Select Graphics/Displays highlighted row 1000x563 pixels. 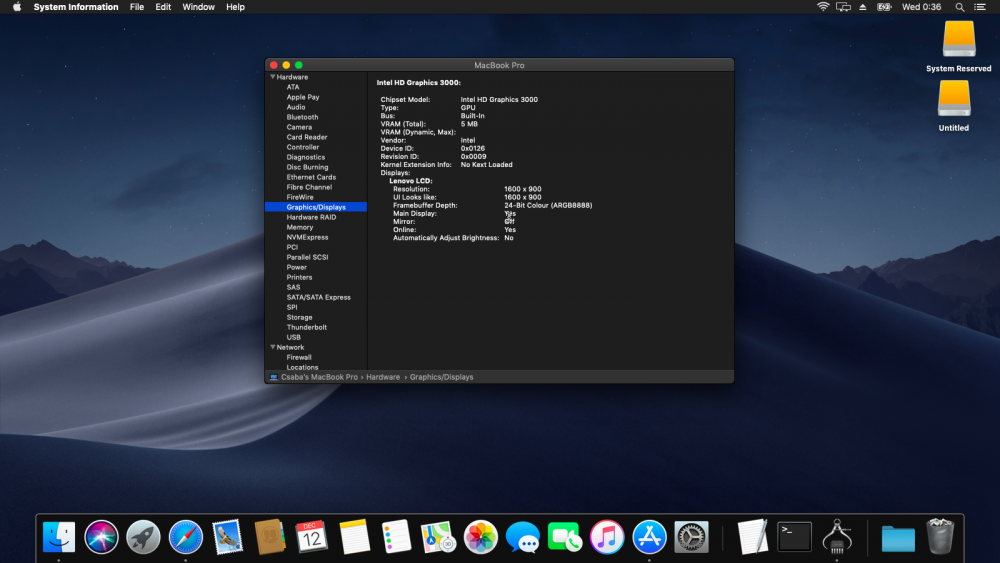[x=316, y=207]
